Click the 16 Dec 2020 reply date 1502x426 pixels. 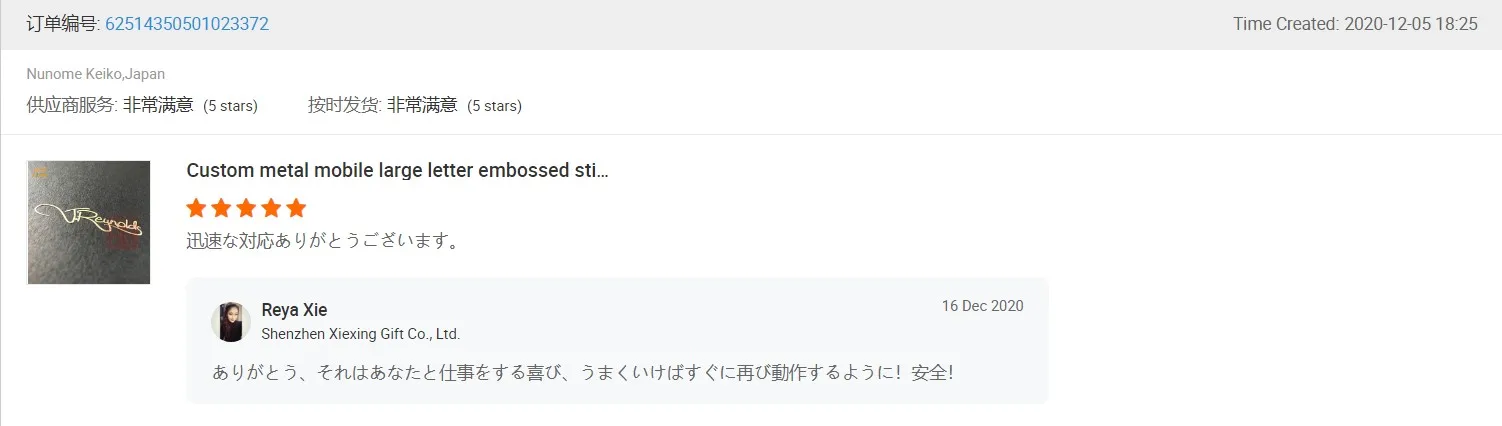(x=982, y=306)
